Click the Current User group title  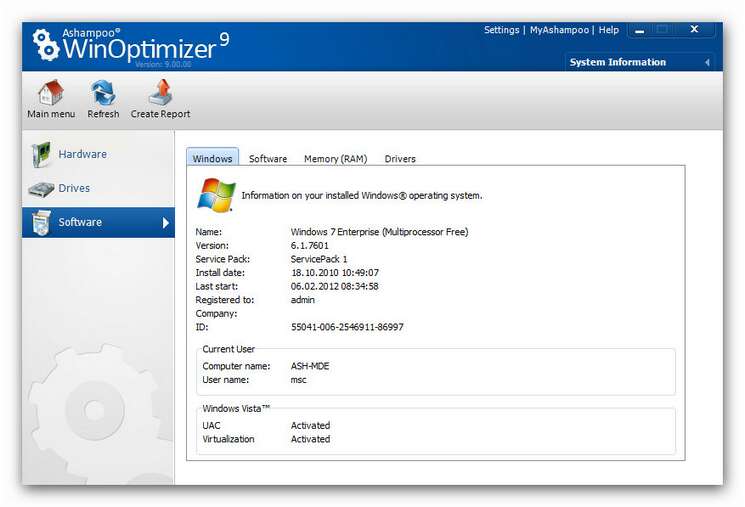tap(229, 349)
